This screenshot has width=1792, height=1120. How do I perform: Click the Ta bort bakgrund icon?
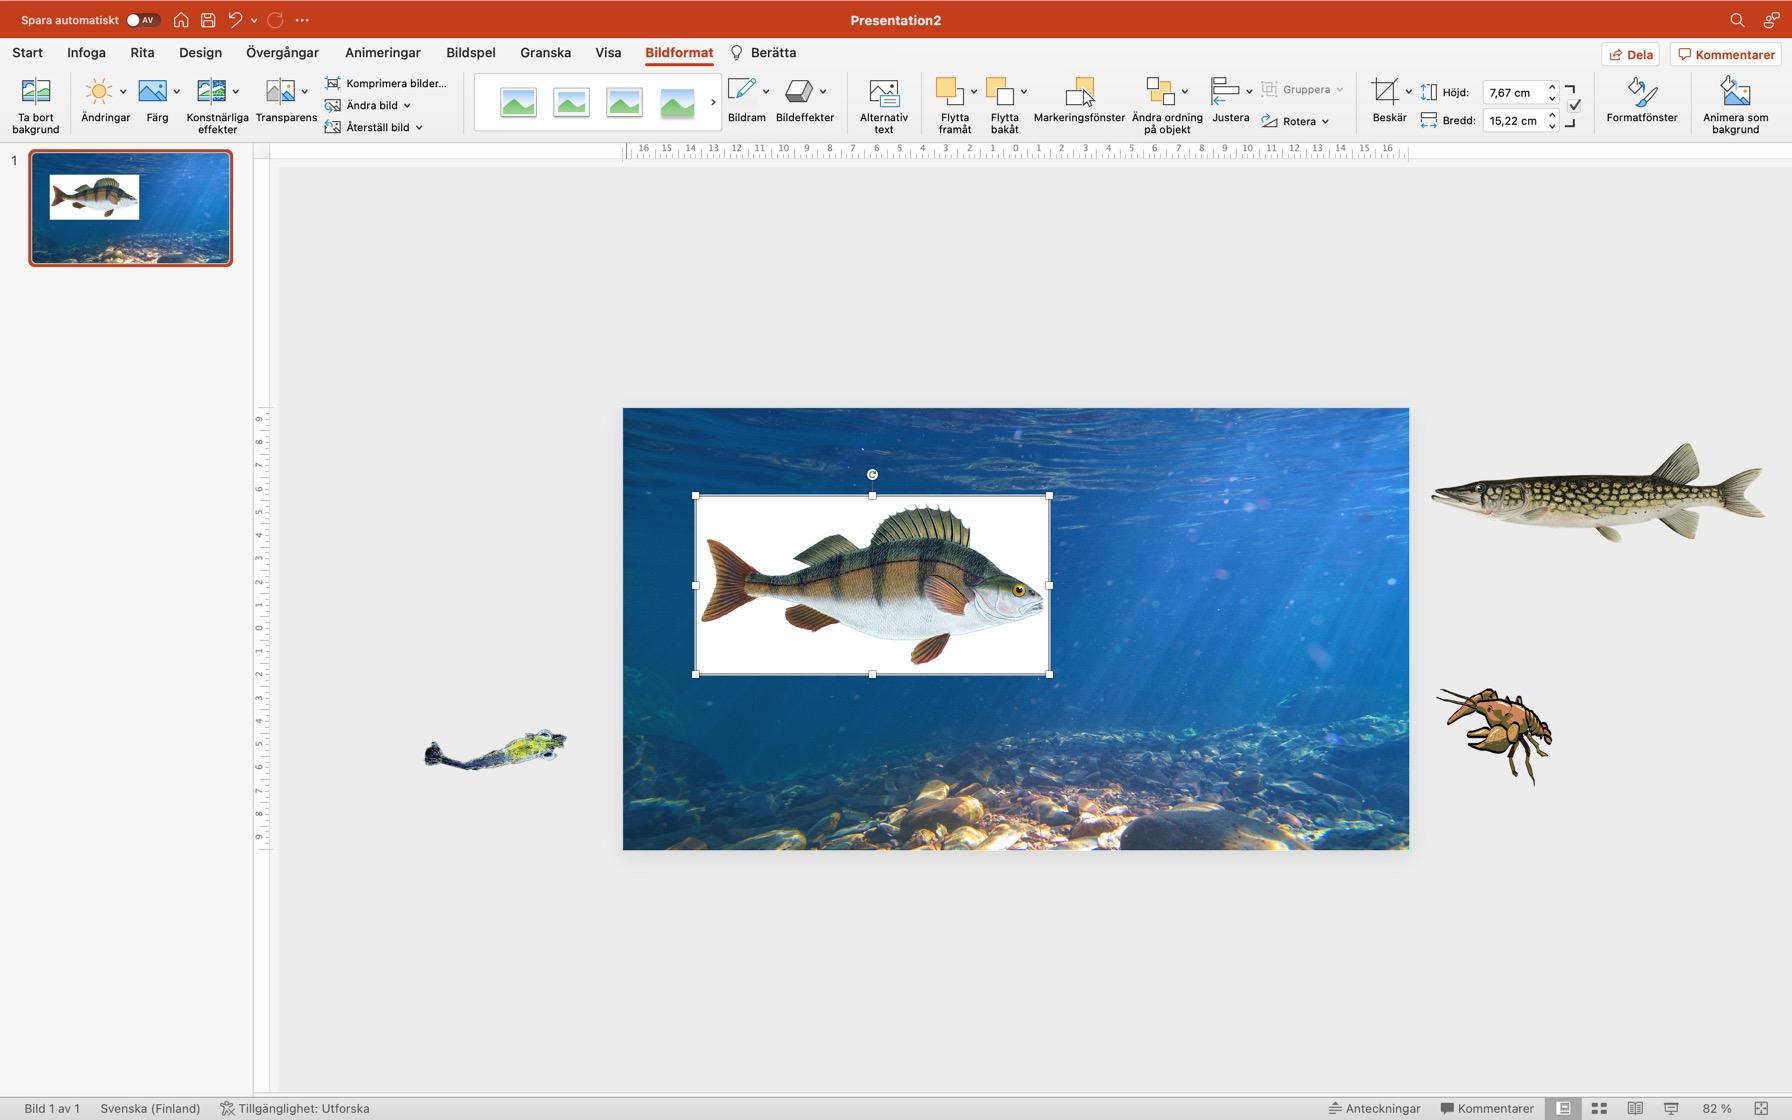tap(36, 92)
